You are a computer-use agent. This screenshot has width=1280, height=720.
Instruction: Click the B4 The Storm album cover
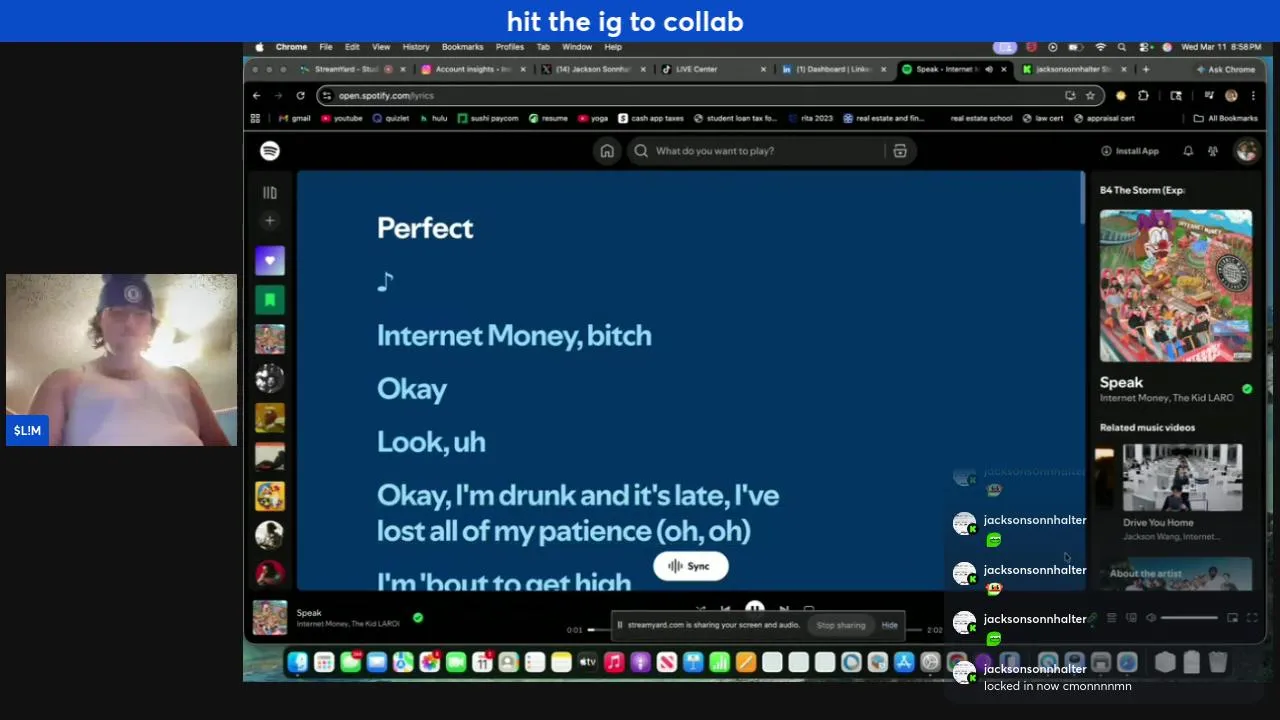(x=1176, y=286)
